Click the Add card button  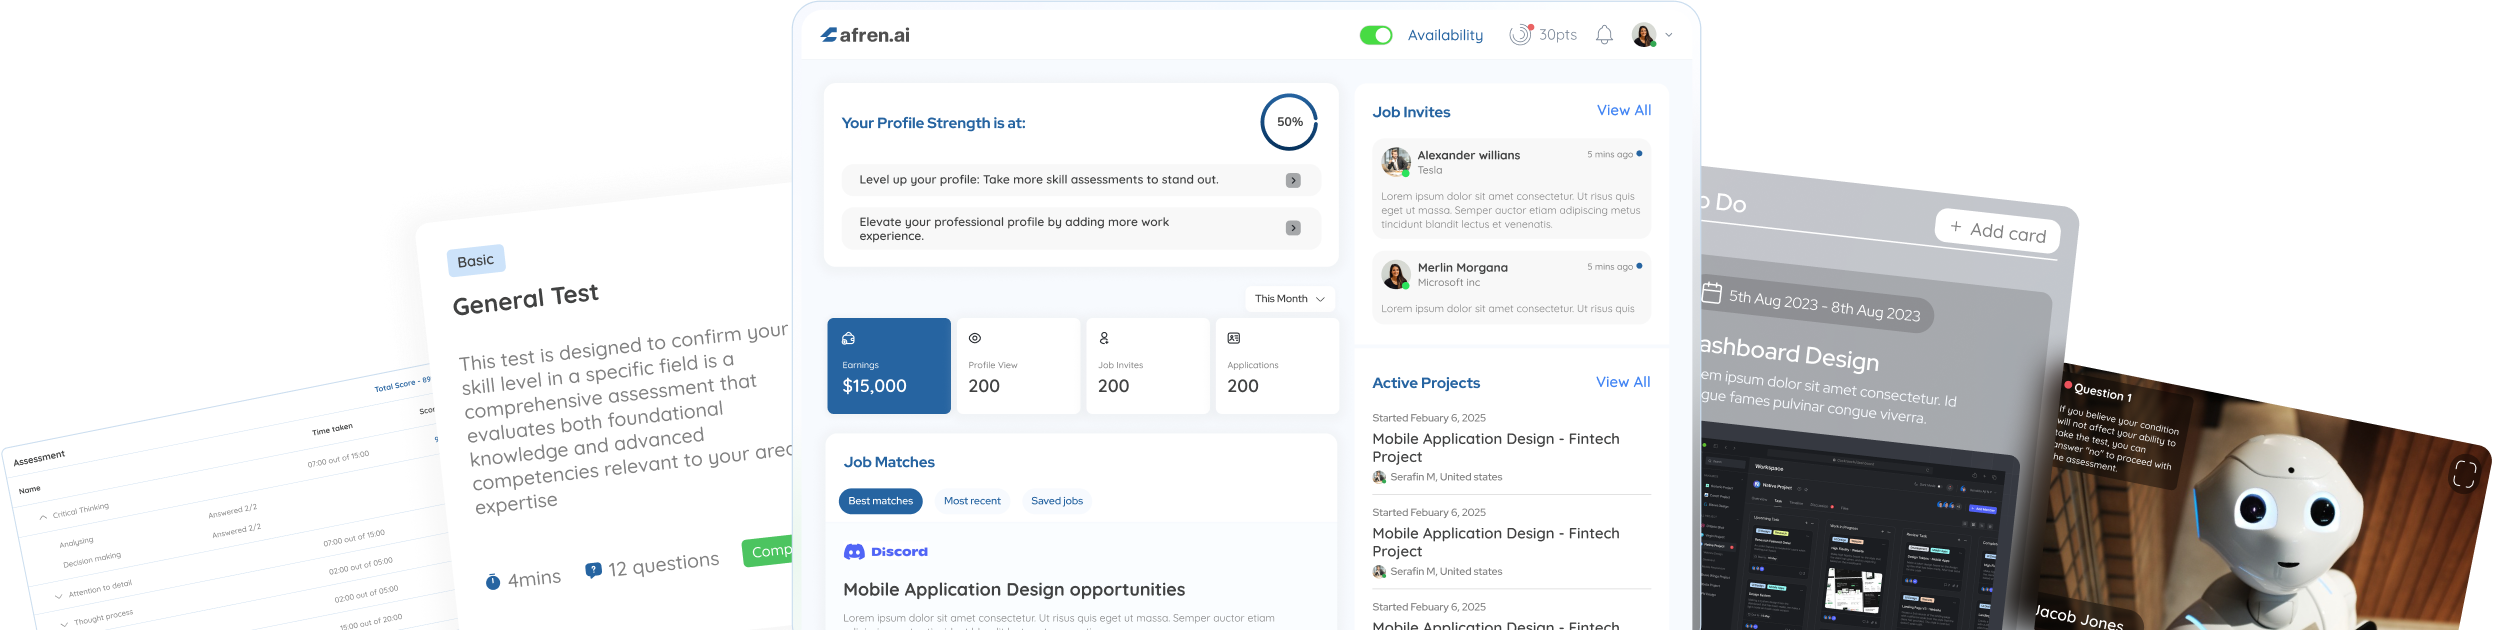coord(1997,230)
